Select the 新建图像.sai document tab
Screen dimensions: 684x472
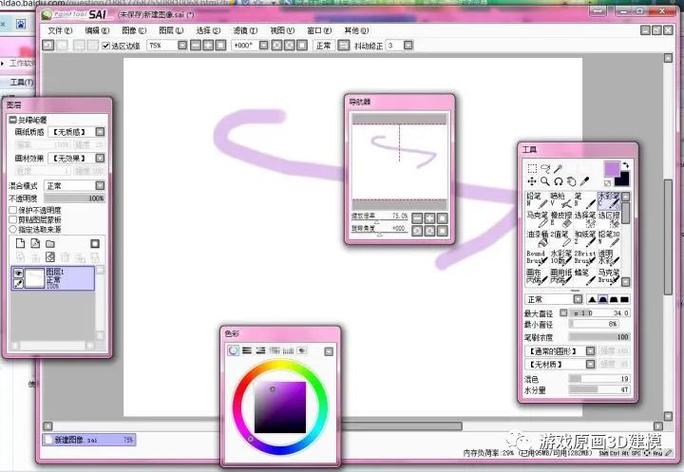click(89, 440)
